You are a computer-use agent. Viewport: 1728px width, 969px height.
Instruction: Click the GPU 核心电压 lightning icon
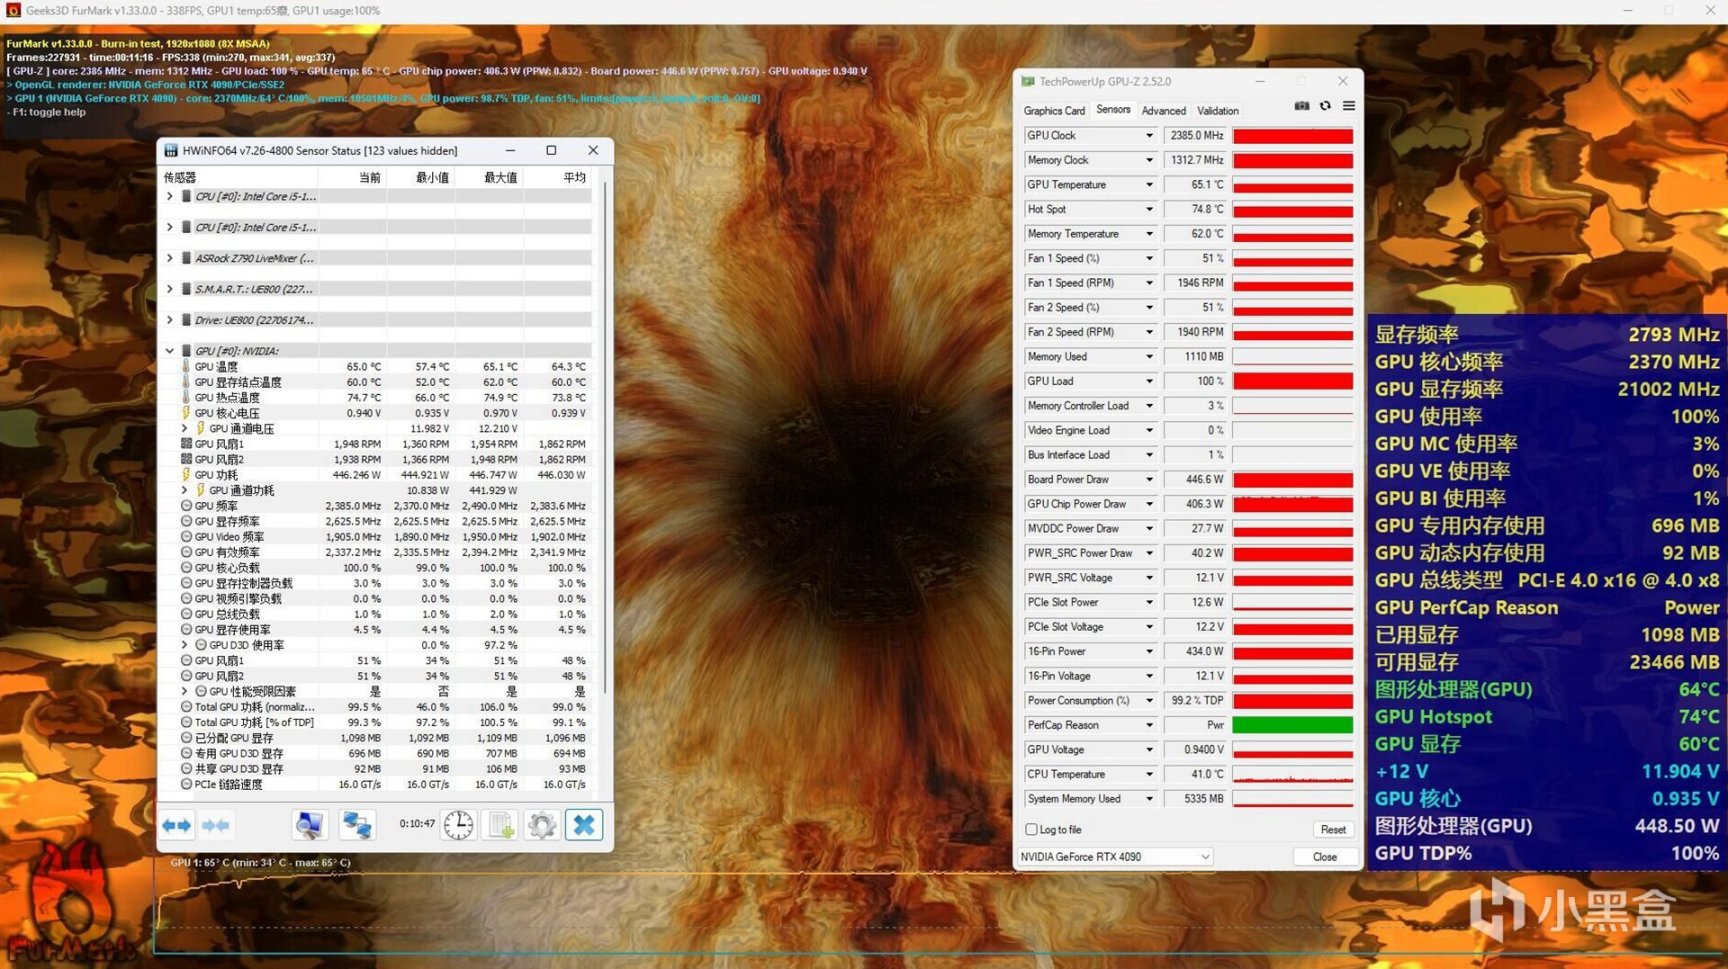[186, 413]
